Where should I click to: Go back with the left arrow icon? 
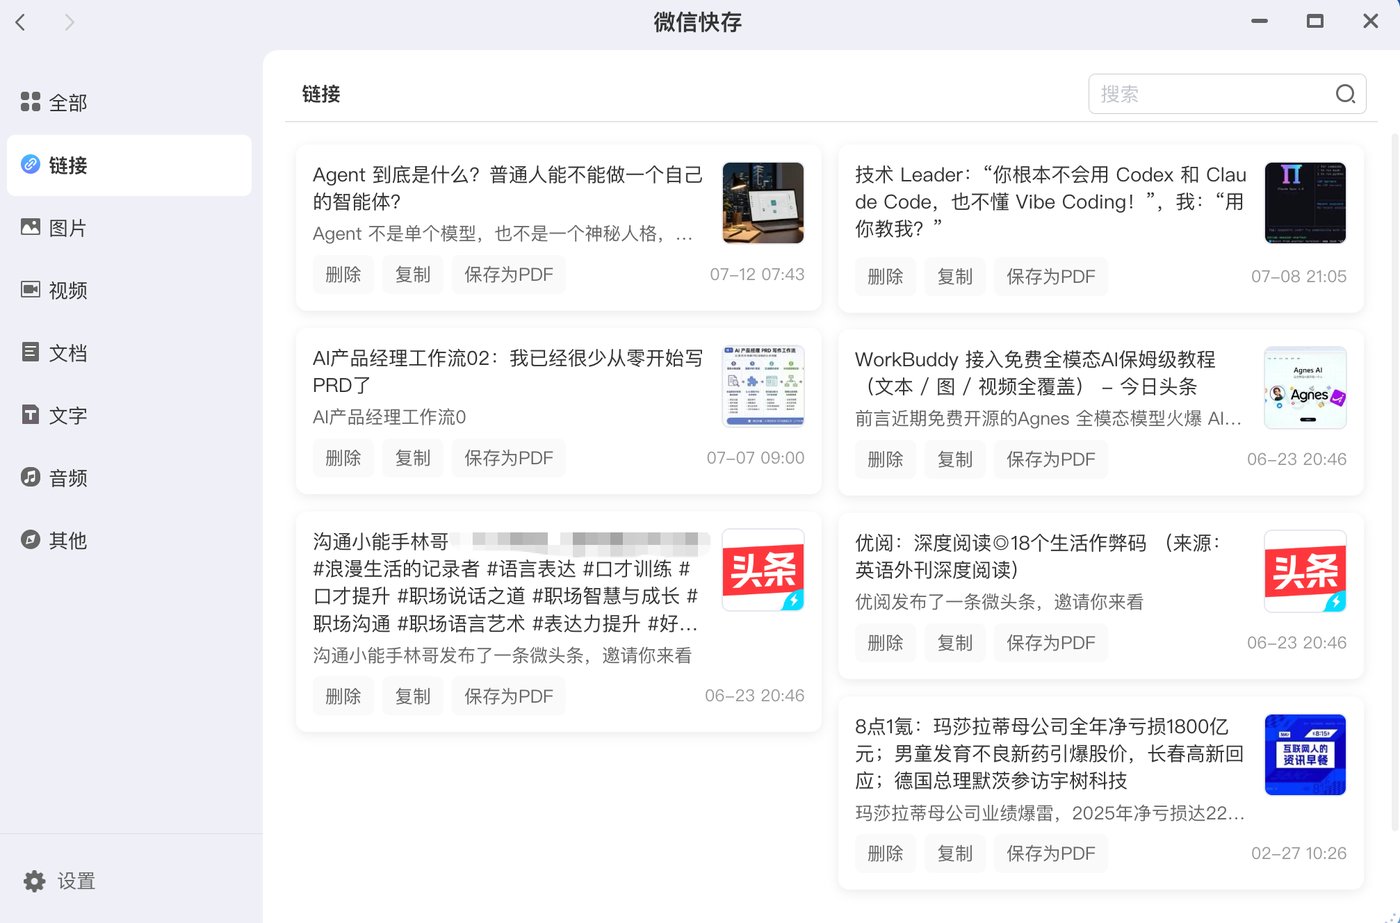21,22
